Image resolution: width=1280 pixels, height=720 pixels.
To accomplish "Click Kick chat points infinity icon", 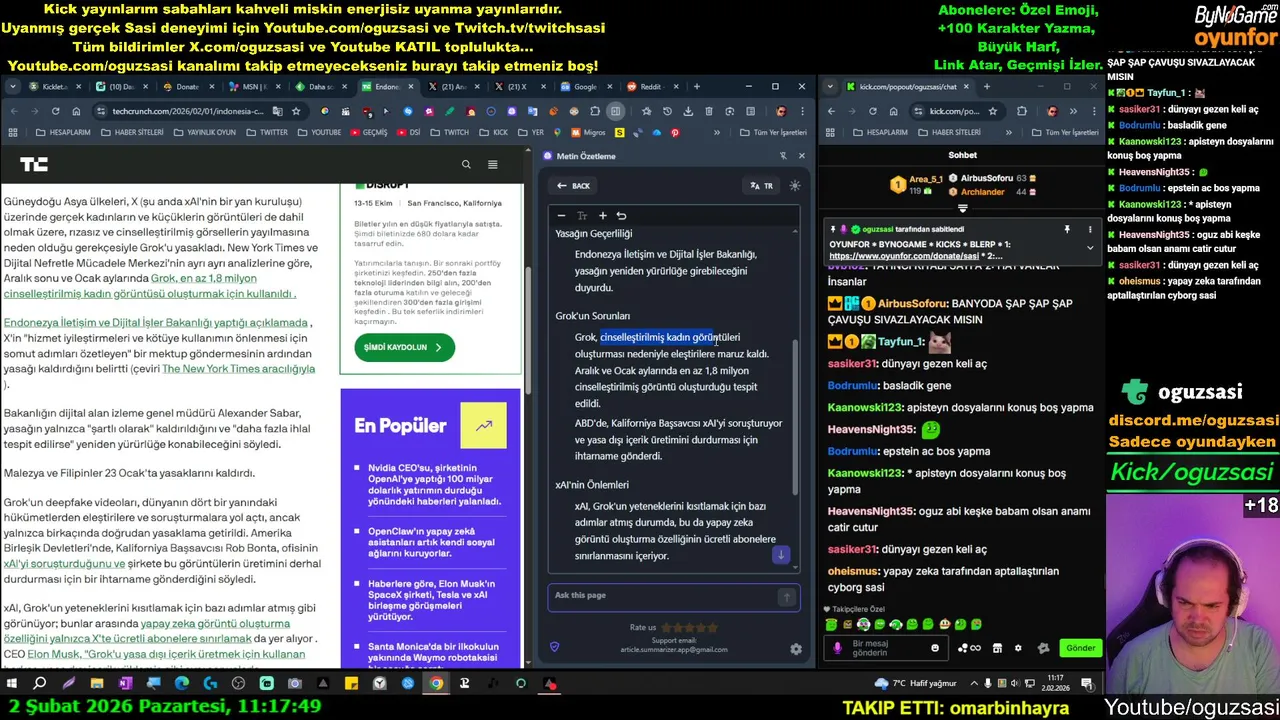I will click(973, 648).
